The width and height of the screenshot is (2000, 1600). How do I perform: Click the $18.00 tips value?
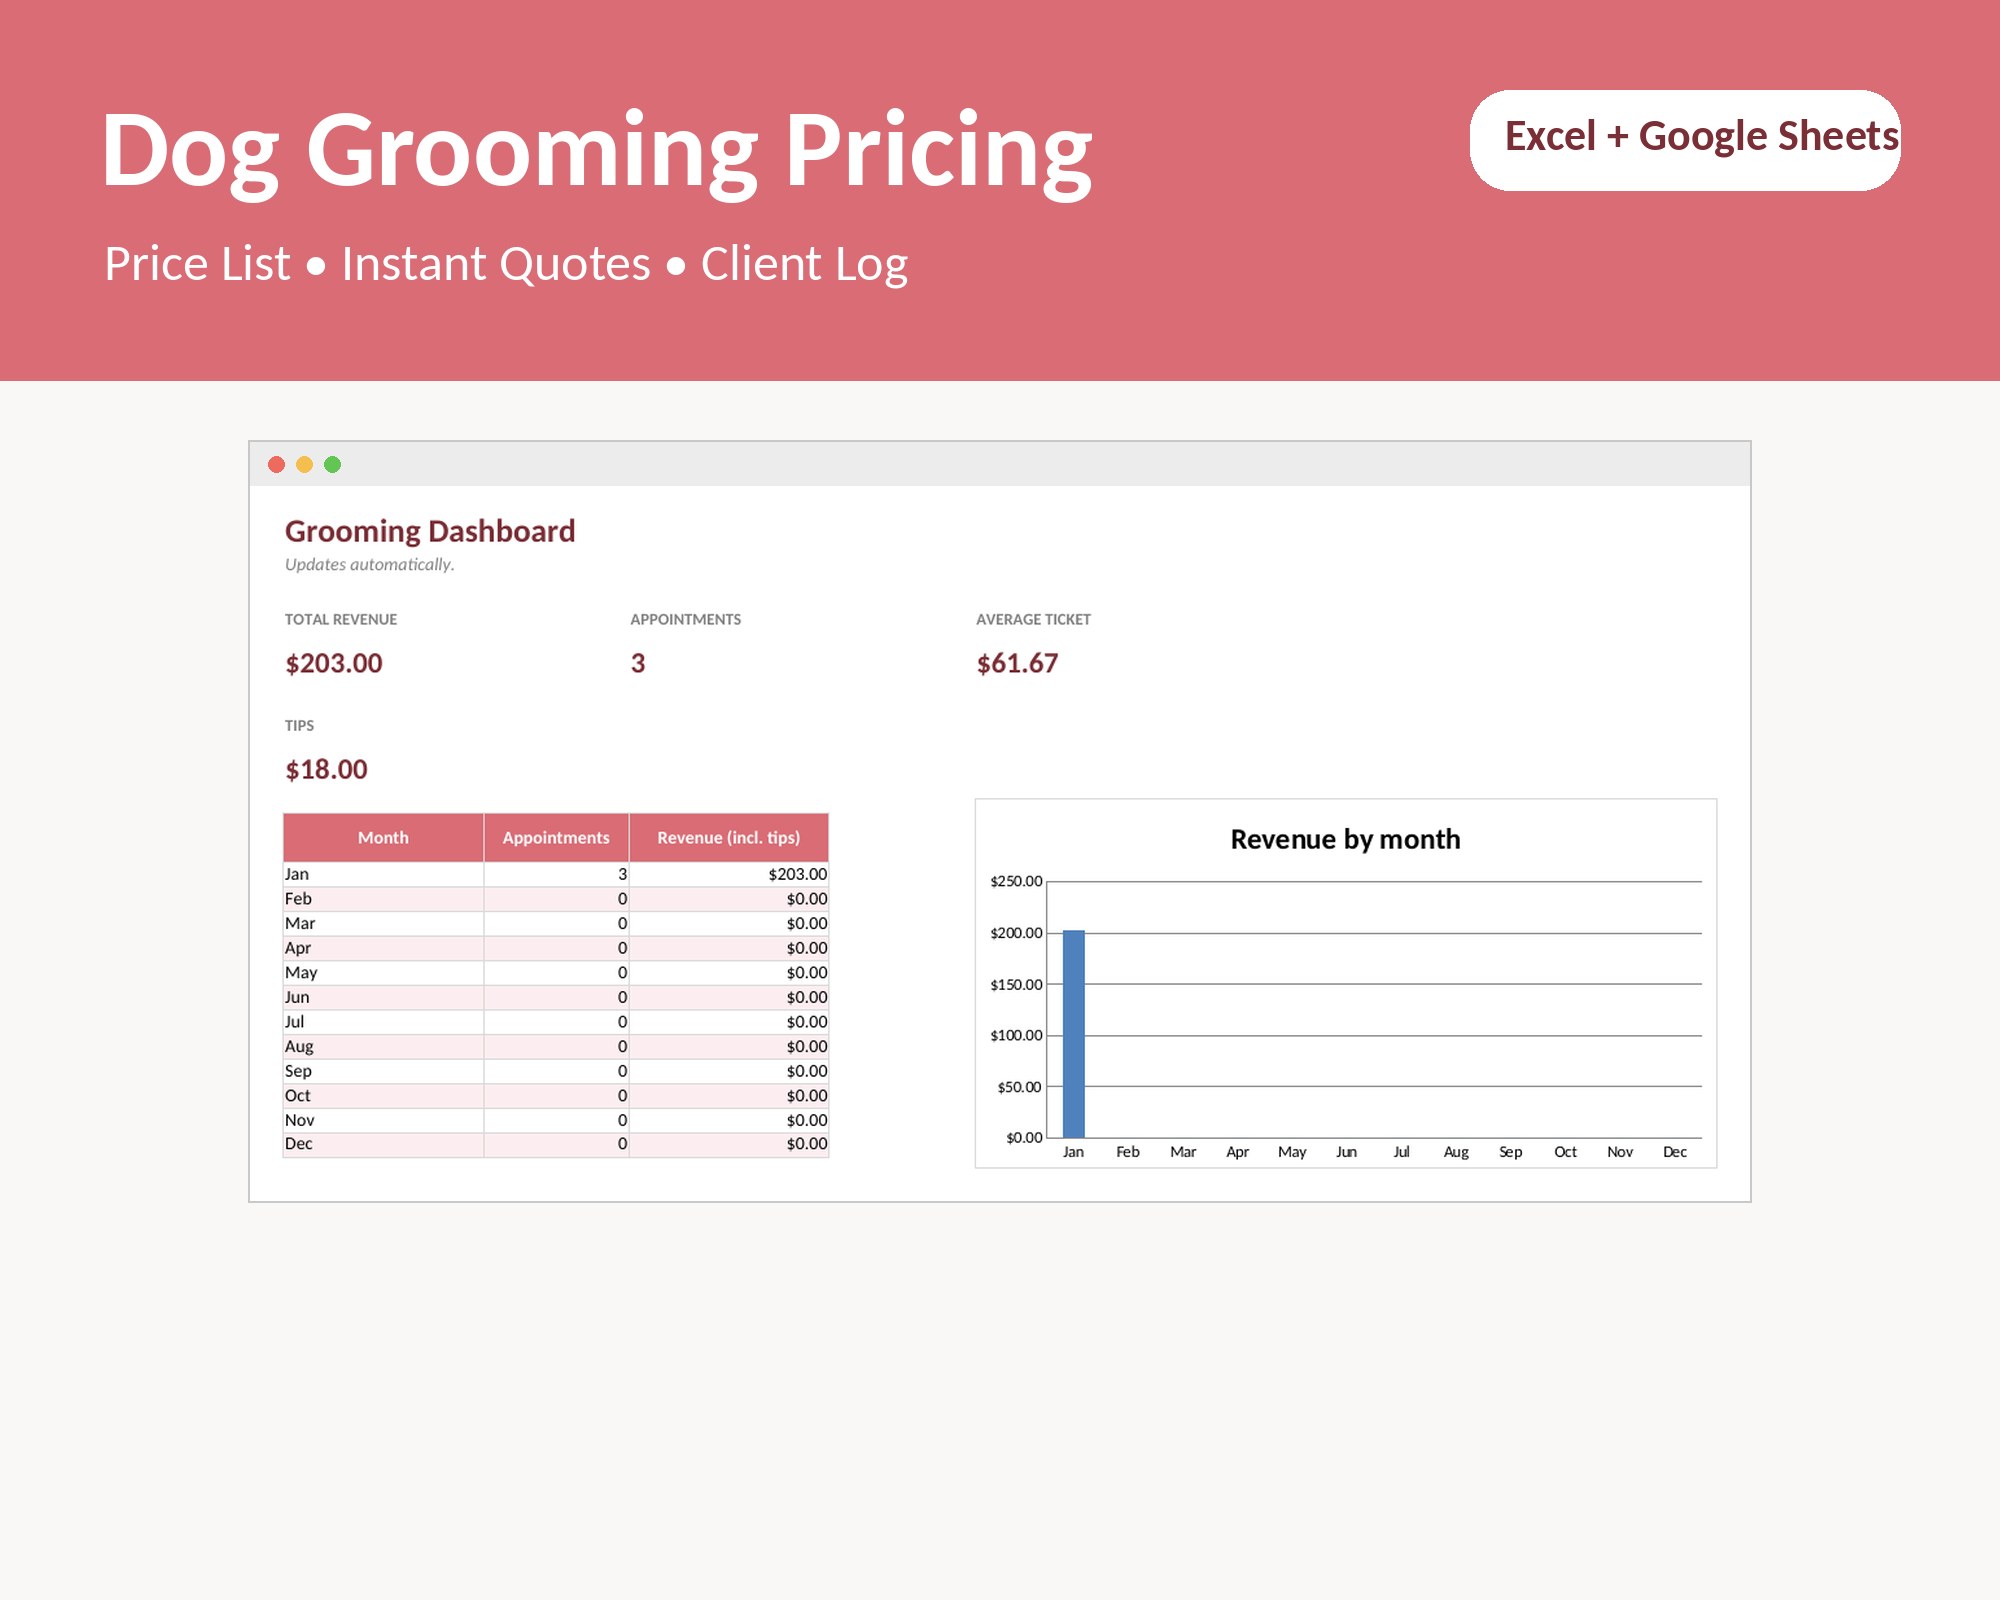[x=326, y=769]
